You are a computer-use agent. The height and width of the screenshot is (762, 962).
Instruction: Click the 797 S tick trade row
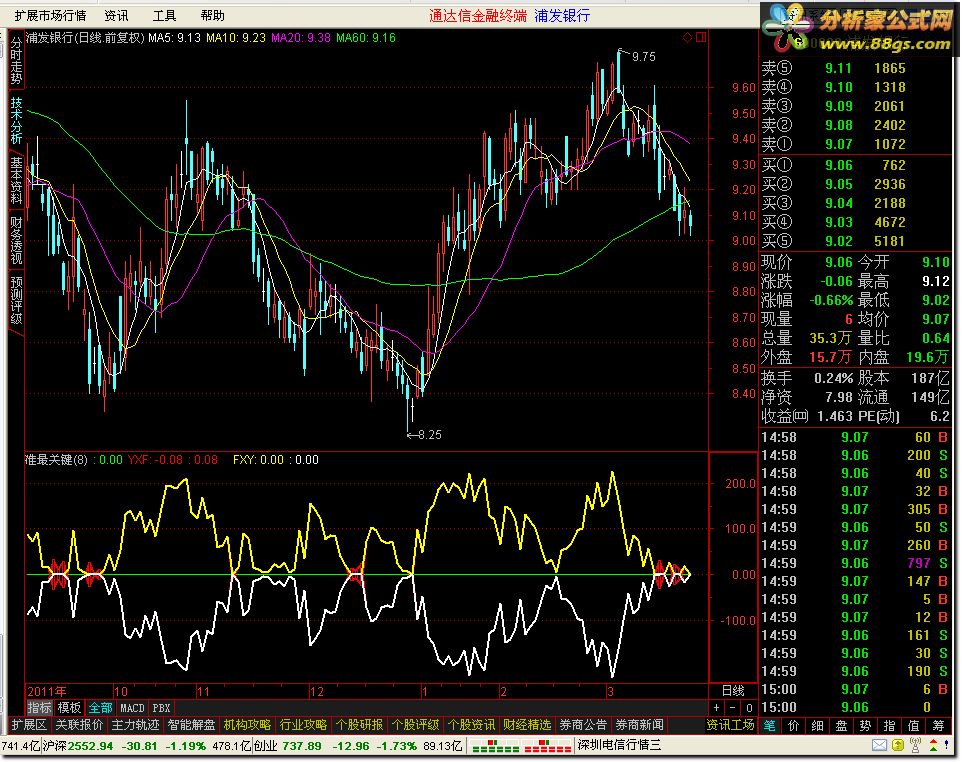point(855,563)
